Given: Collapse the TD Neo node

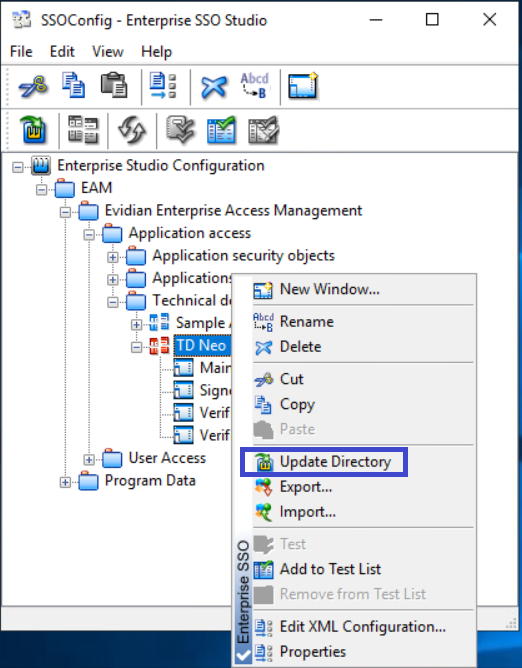Looking at the screenshot, I should click(x=136, y=347).
